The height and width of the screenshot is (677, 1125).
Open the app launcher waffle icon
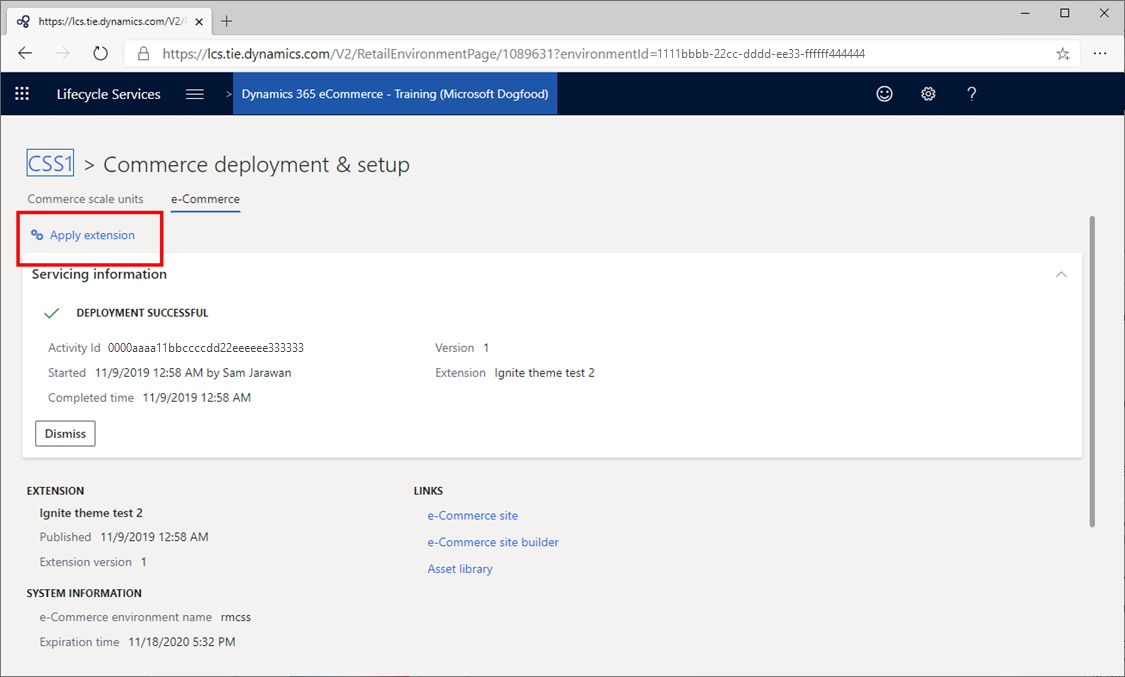pyautogui.click(x=21, y=93)
